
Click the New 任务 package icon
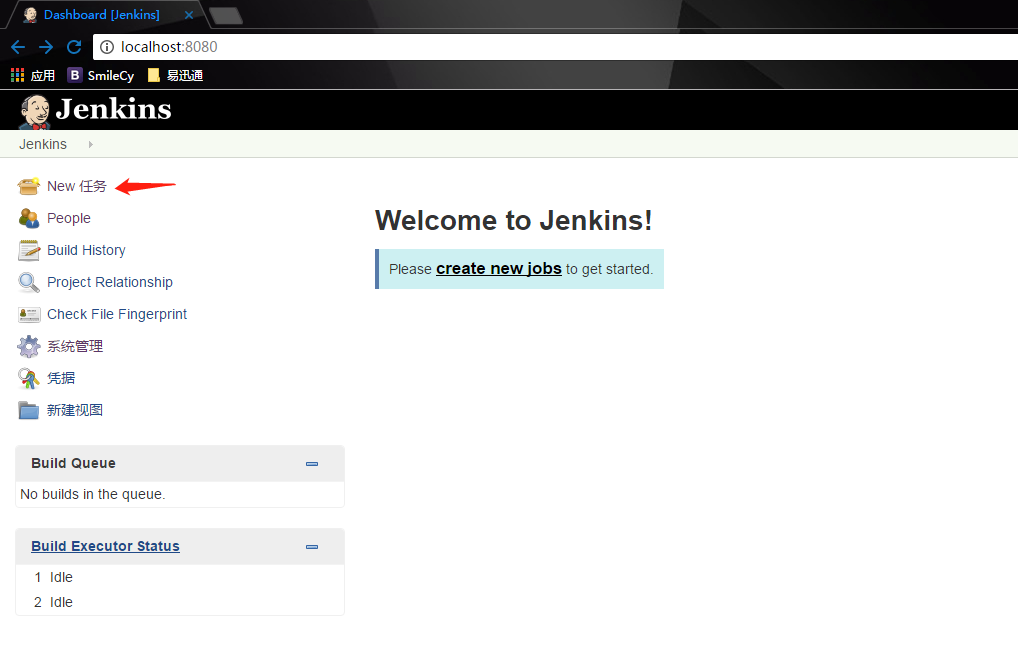pyautogui.click(x=29, y=186)
